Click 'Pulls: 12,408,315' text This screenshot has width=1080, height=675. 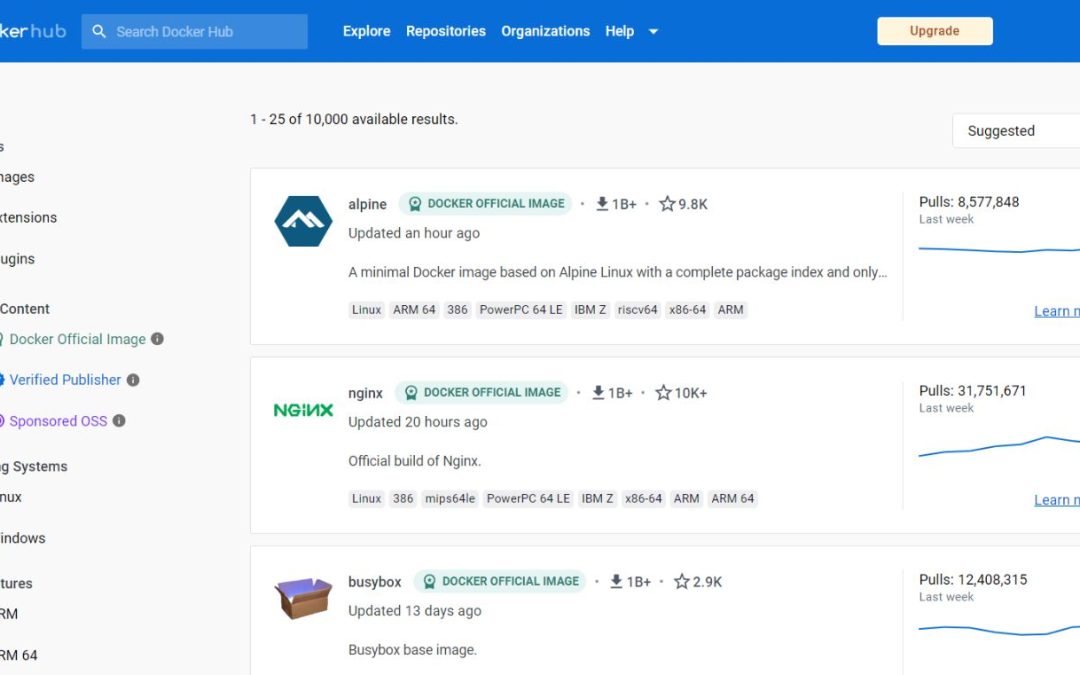coord(973,579)
